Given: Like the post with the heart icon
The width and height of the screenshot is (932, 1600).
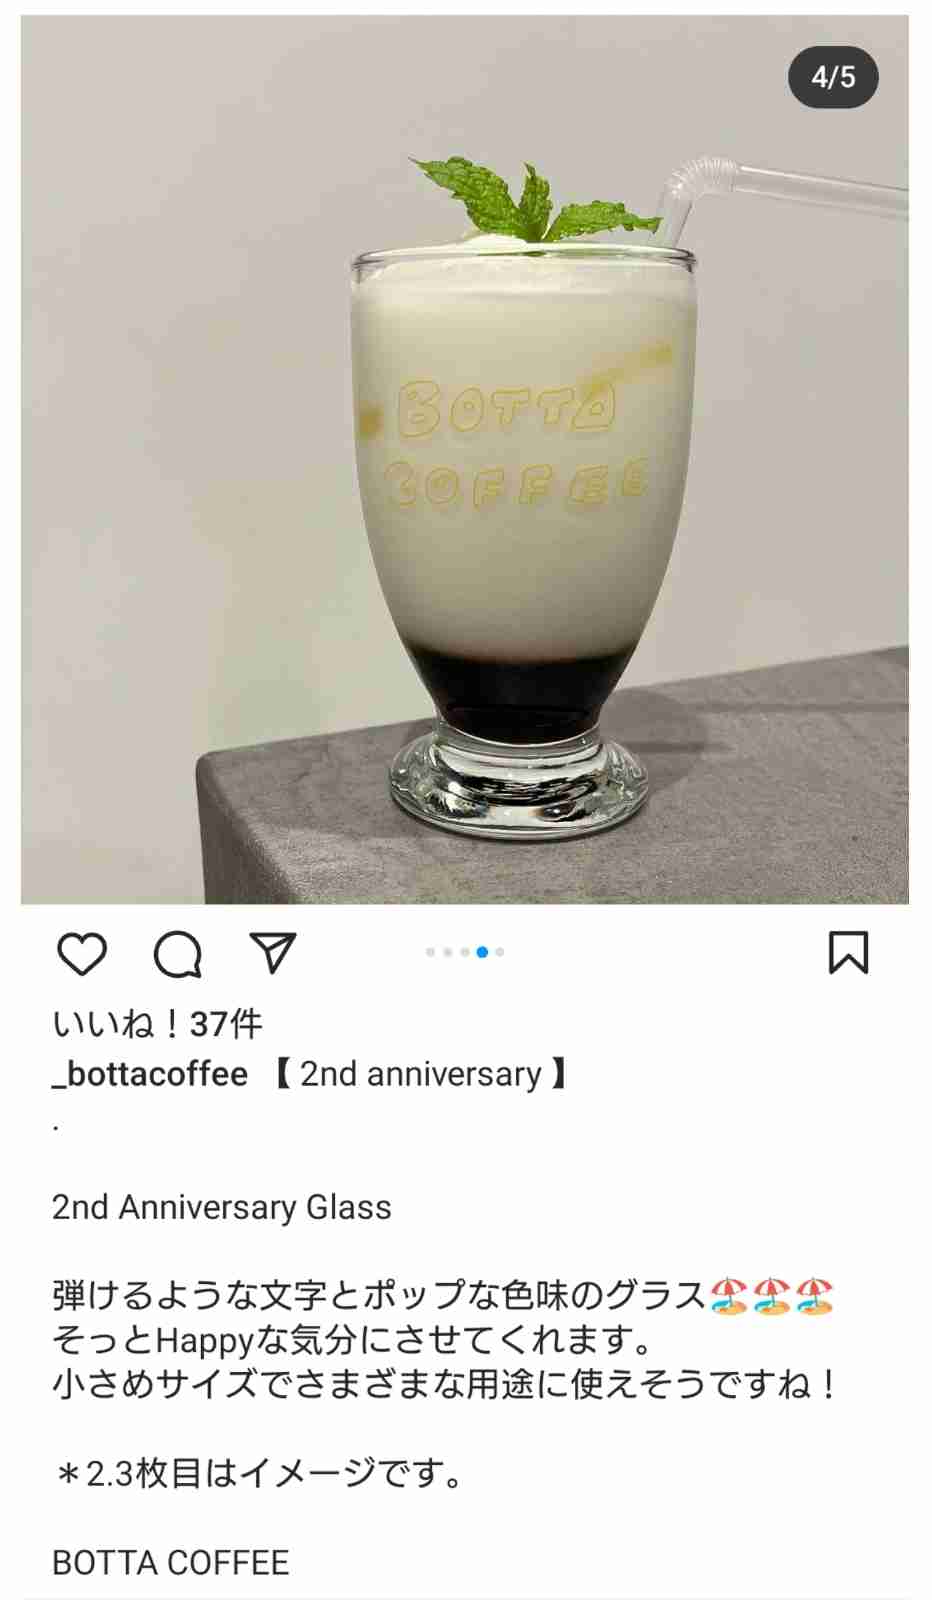Looking at the screenshot, I should coord(82,953).
